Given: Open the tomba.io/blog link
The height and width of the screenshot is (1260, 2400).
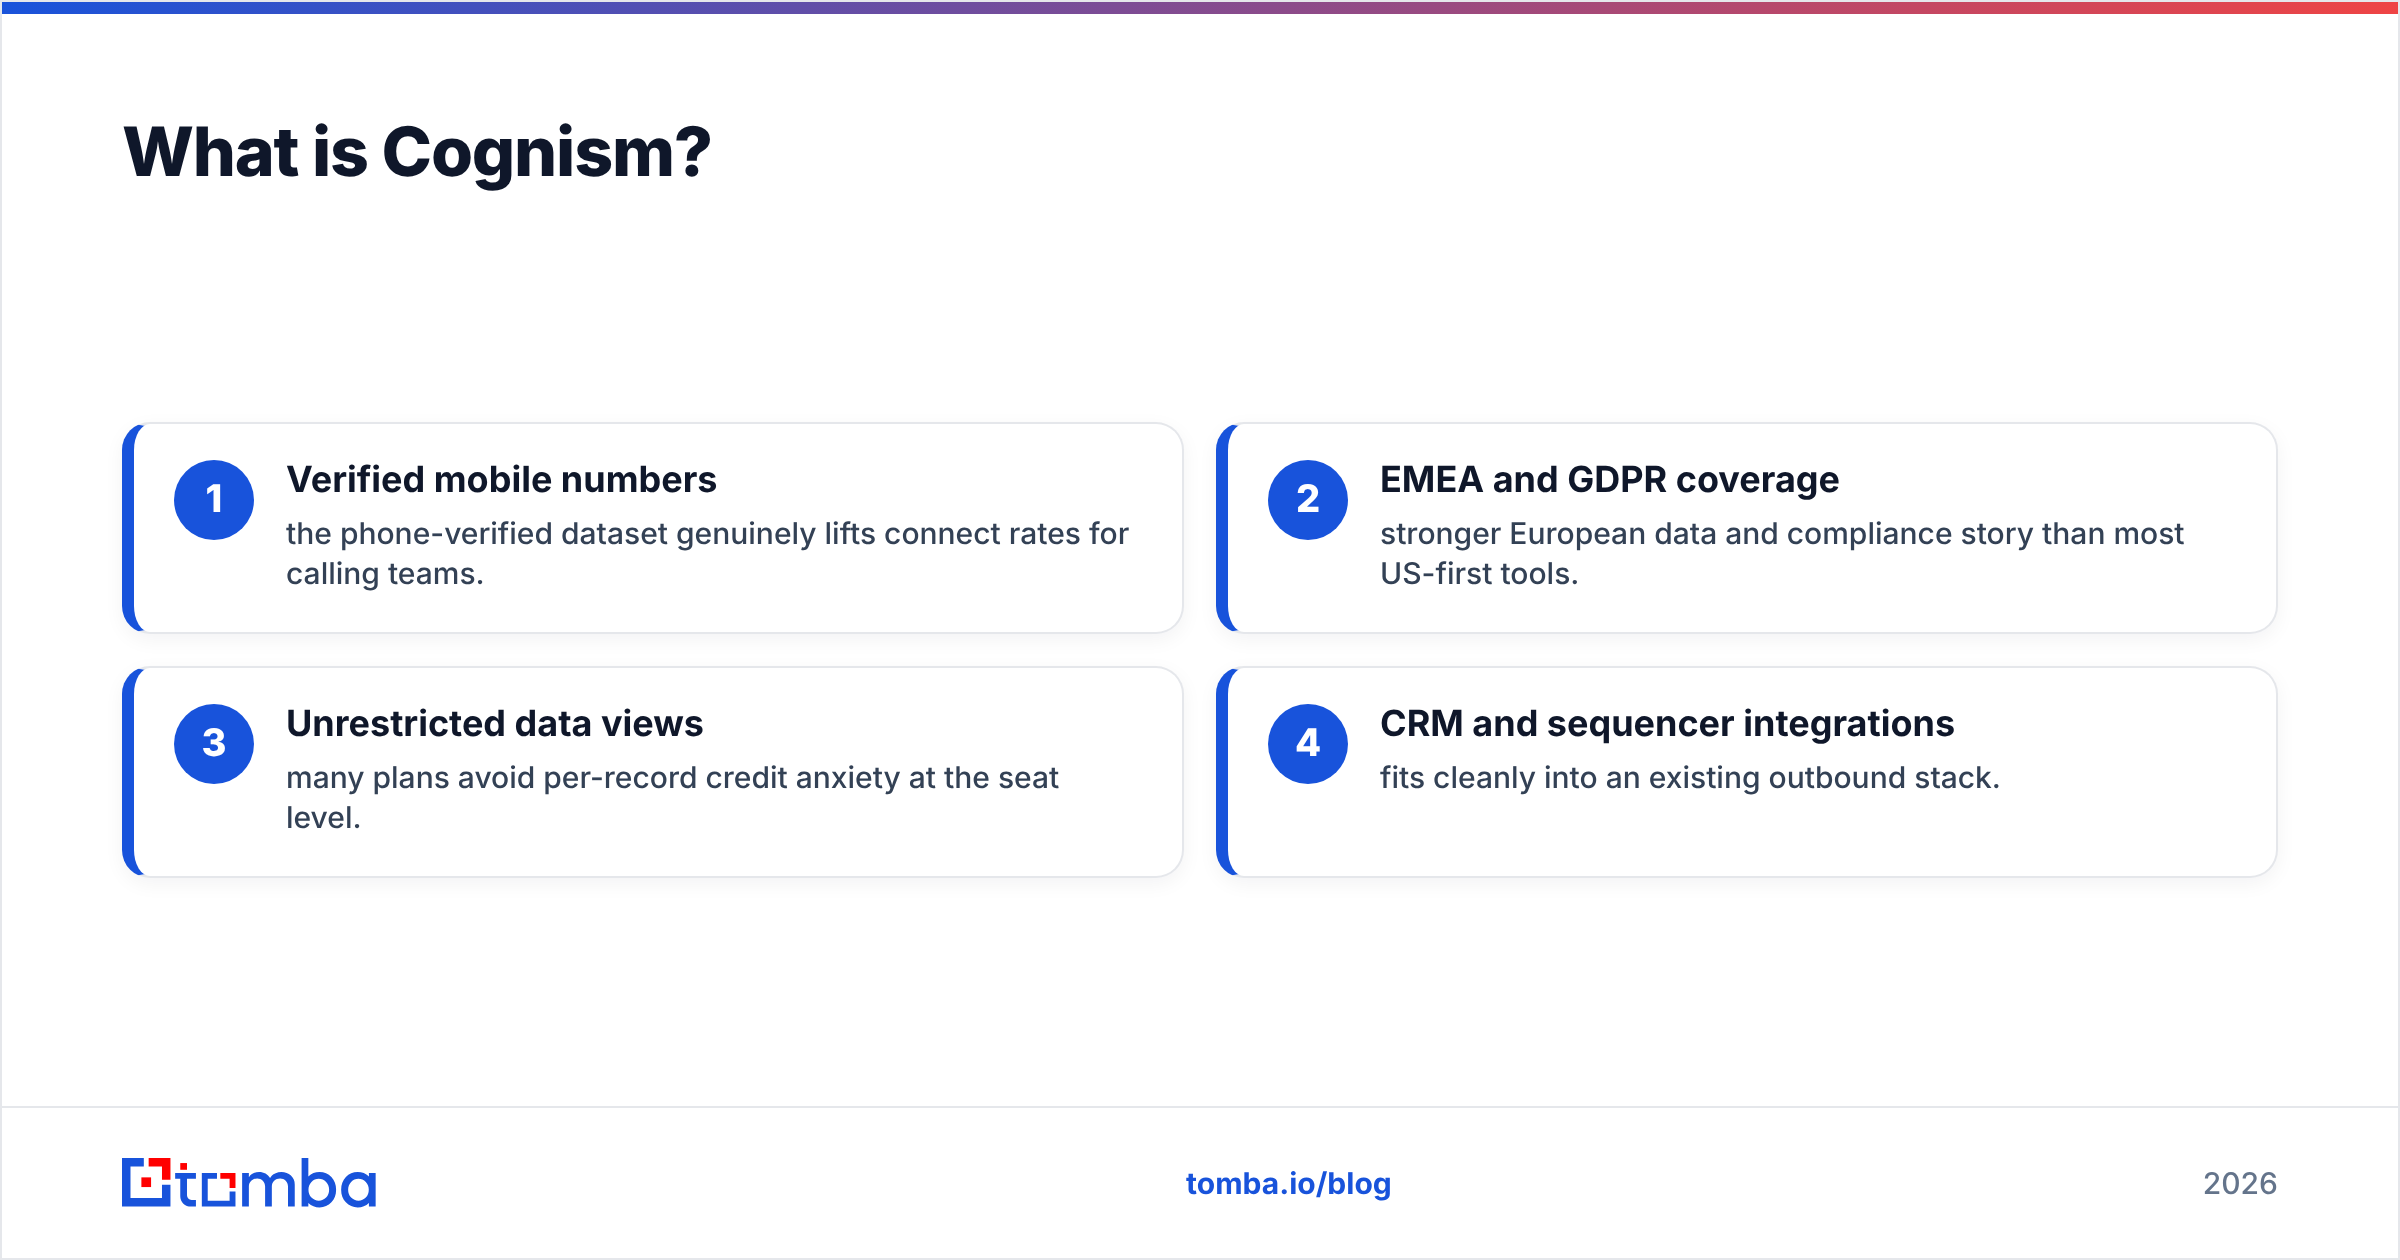Looking at the screenshot, I should 1288,1184.
